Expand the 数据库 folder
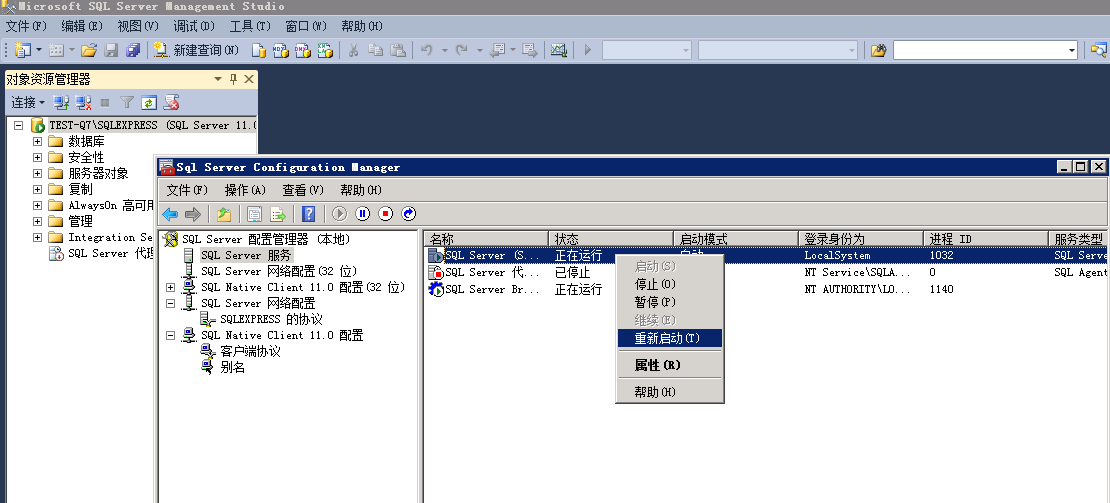The image size is (1110, 503). [x=38, y=141]
